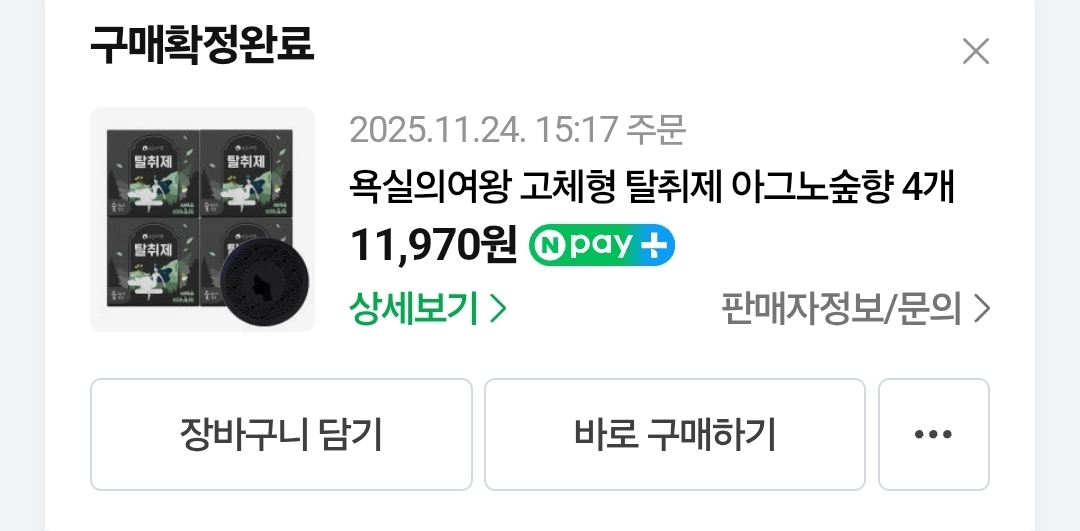Viewport: 1080px width, 531px height.
Task: Tap the round black deodorizer disc image
Action: [264, 282]
